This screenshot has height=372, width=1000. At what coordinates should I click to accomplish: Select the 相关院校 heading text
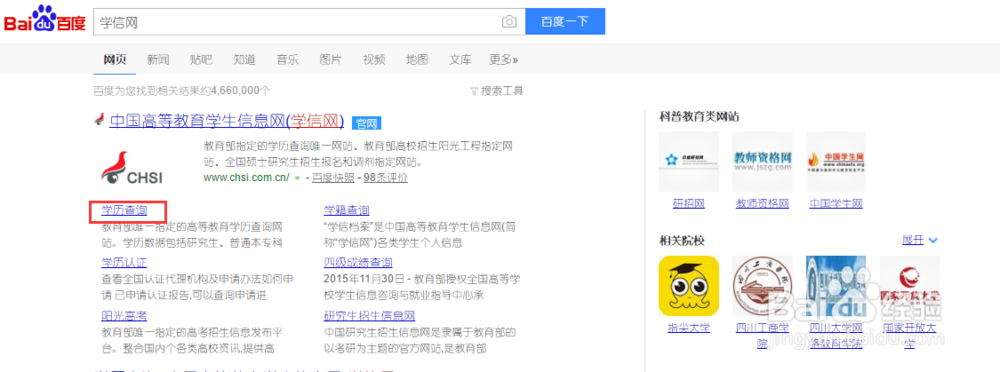coord(682,241)
